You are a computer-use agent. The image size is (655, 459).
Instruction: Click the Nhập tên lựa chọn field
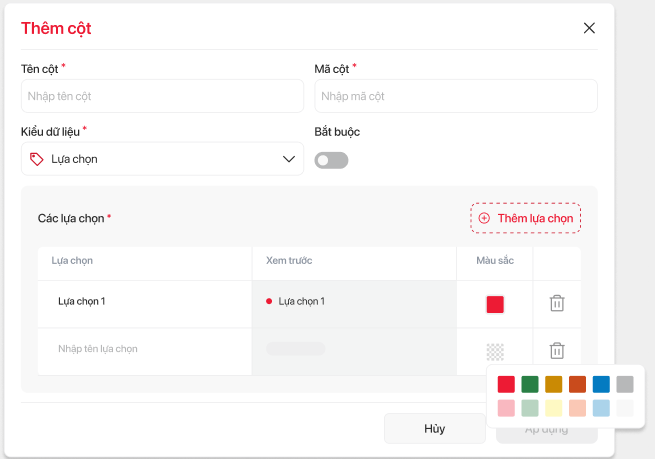[x=144, y=349]
